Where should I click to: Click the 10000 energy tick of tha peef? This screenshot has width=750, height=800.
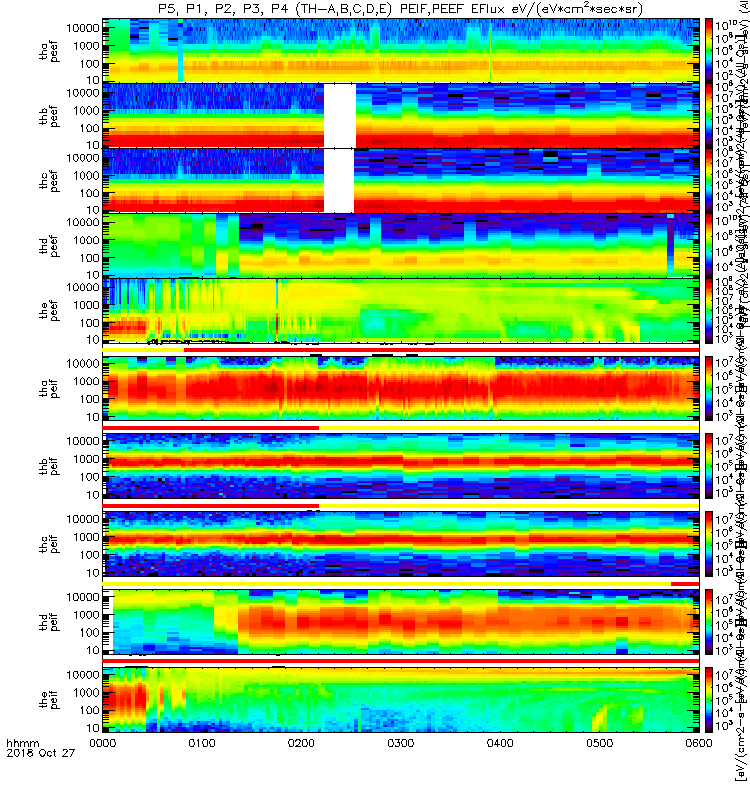(x=83, y=28)
